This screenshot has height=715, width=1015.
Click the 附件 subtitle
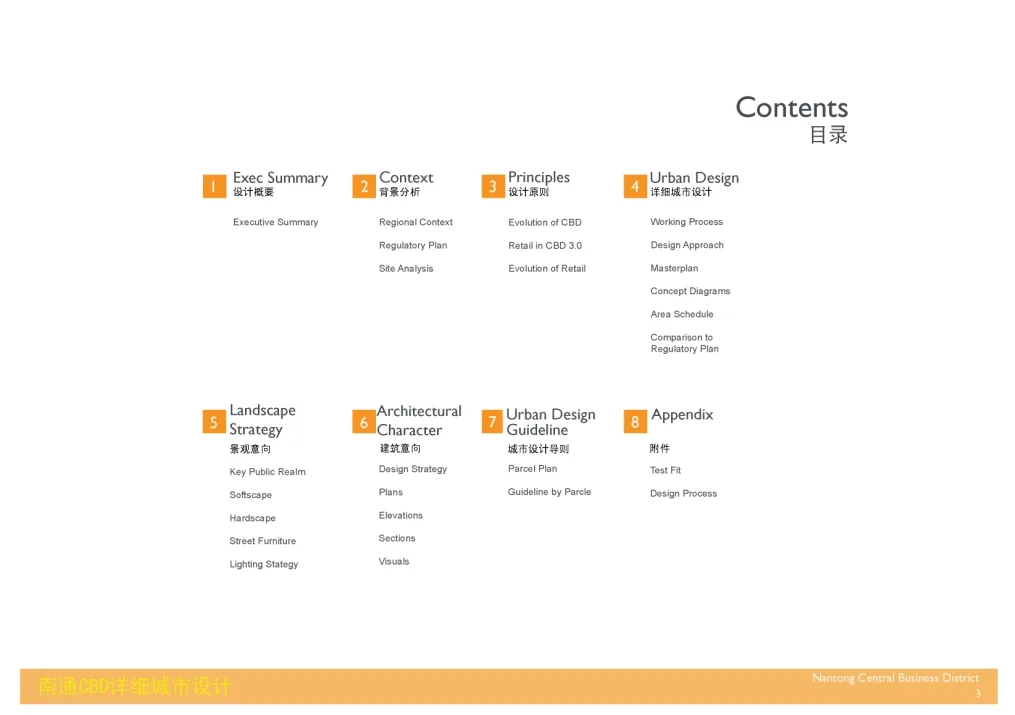[660, 448]
